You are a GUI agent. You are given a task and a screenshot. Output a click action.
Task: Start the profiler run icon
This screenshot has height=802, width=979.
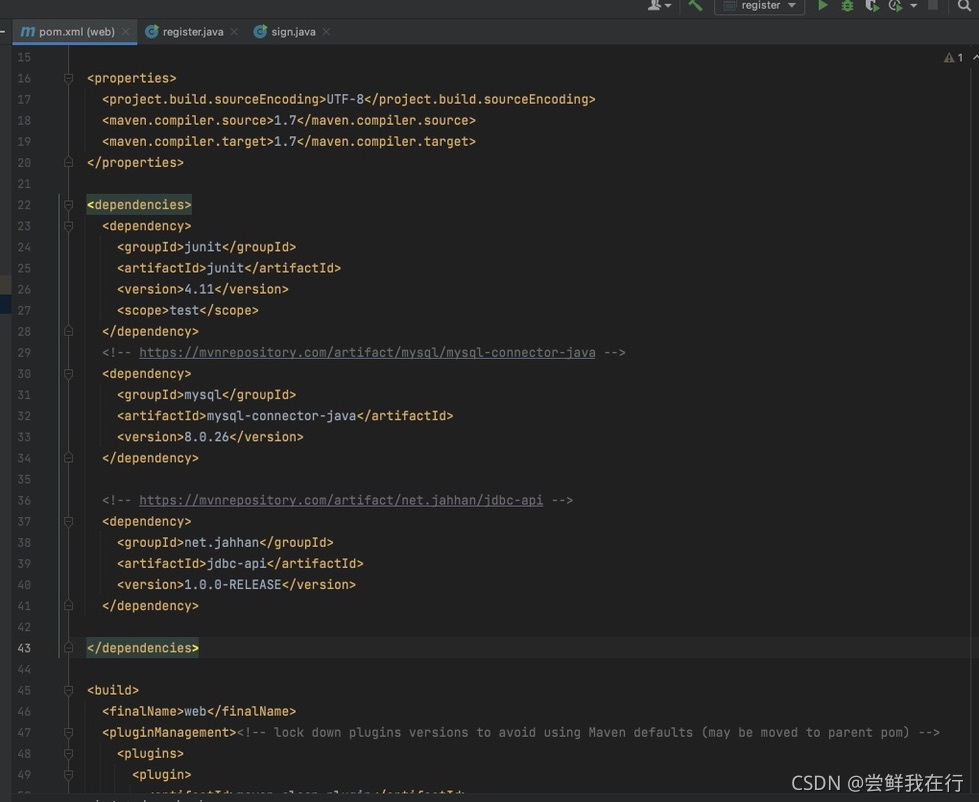(895, 6)
